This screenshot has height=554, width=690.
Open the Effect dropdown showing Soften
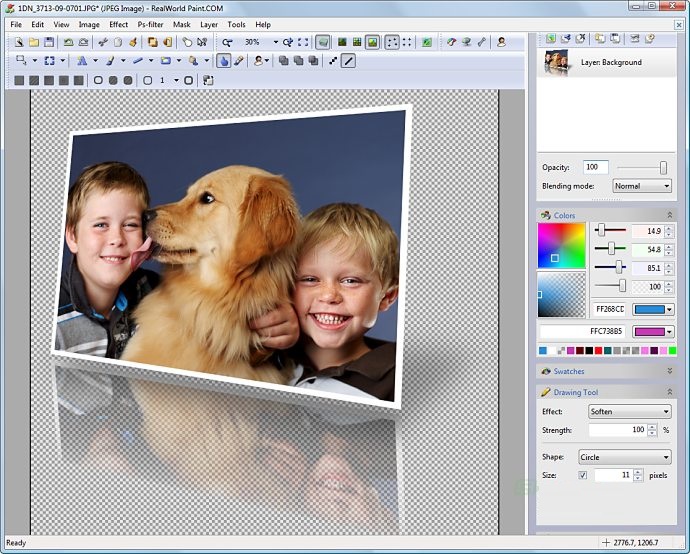(629, 411)
